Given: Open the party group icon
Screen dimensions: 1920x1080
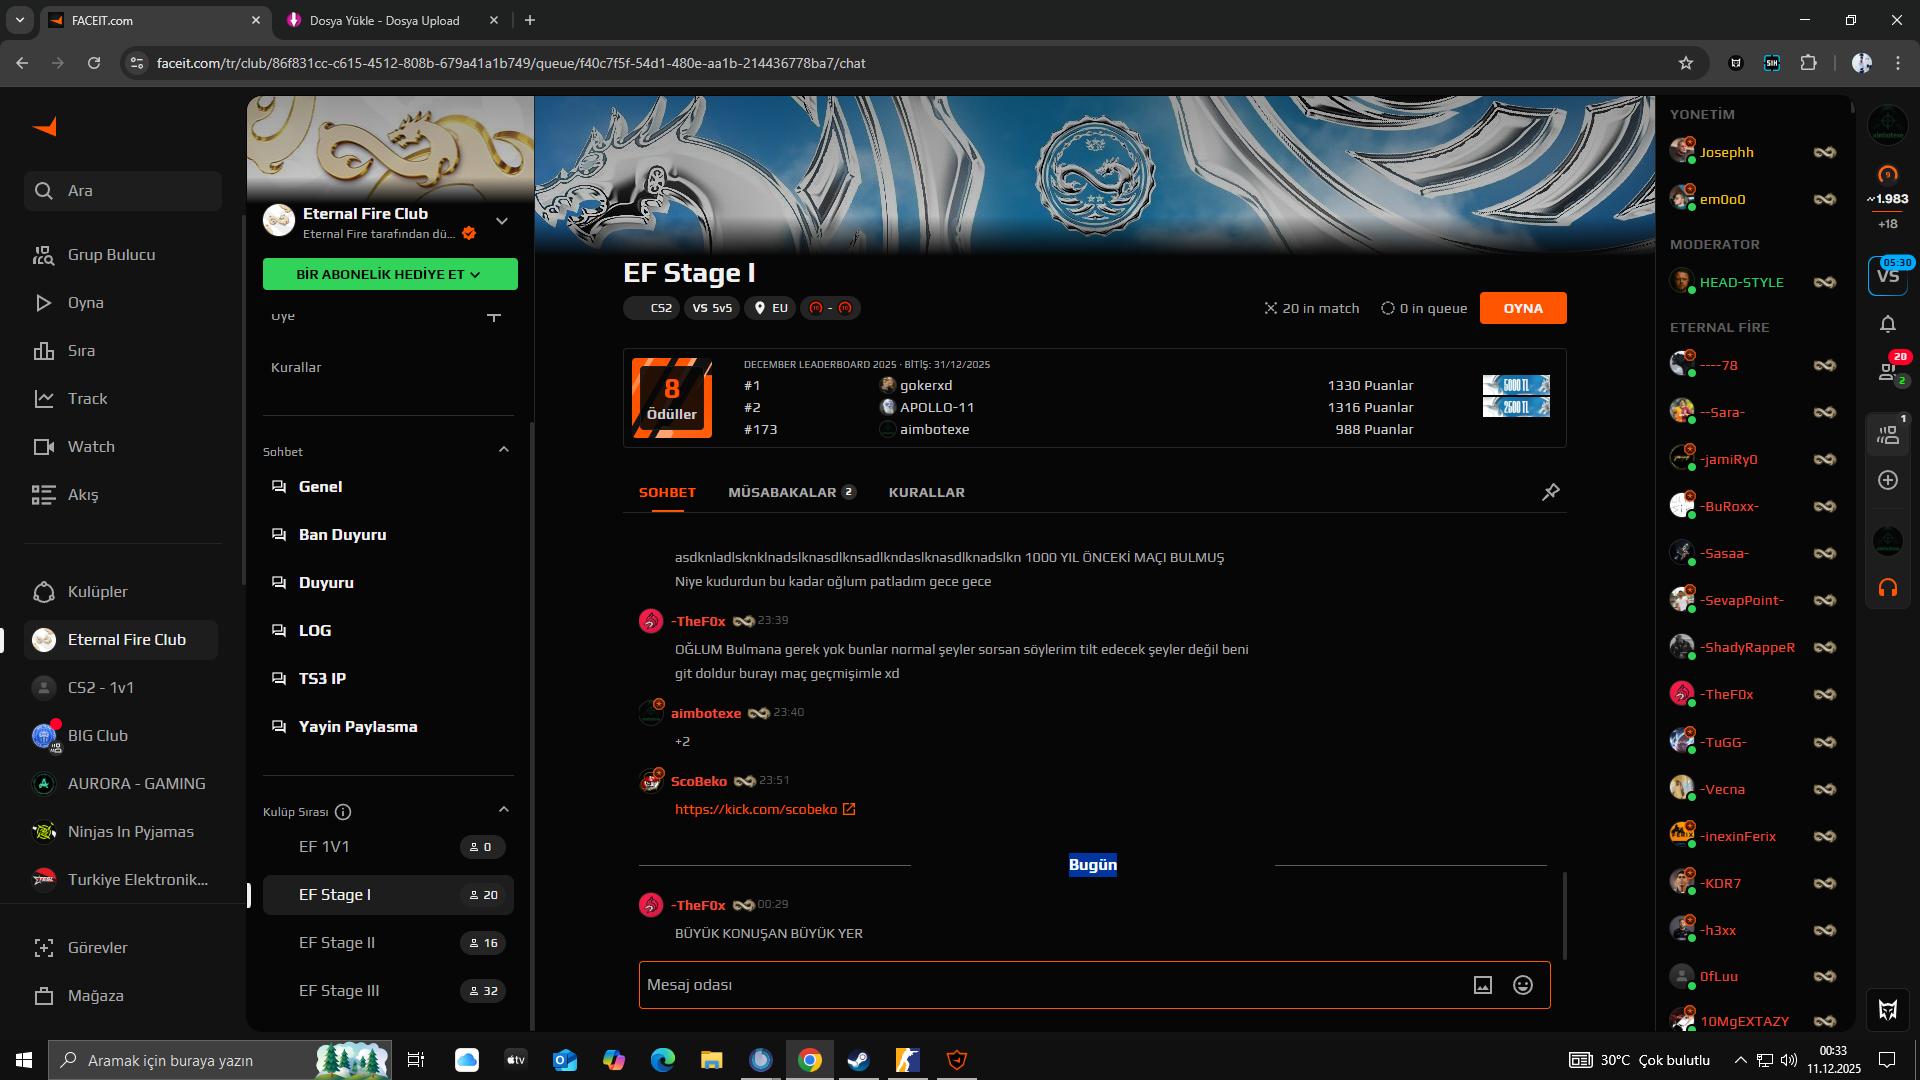Looking at the screenshot, I should [x=1888, y=435].
